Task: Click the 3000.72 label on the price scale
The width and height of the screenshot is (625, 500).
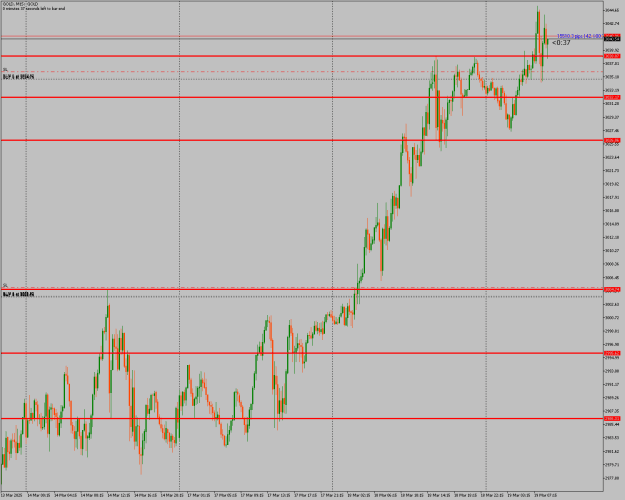Action: (612, 318)
